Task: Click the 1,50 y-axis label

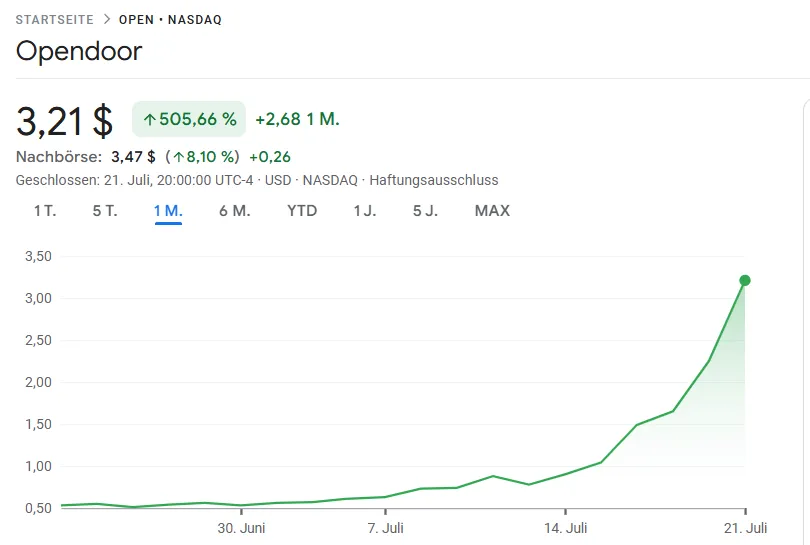Action: (38, 424)
